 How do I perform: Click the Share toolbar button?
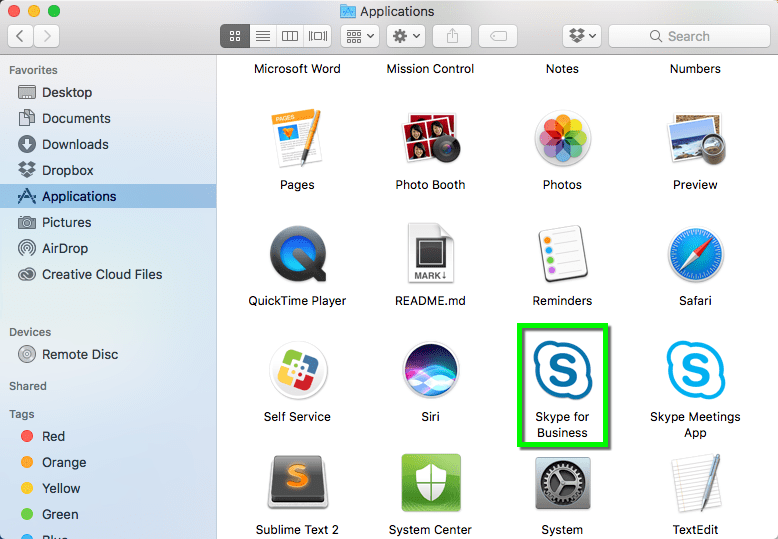pyautogui.click(x=452, y=36)
